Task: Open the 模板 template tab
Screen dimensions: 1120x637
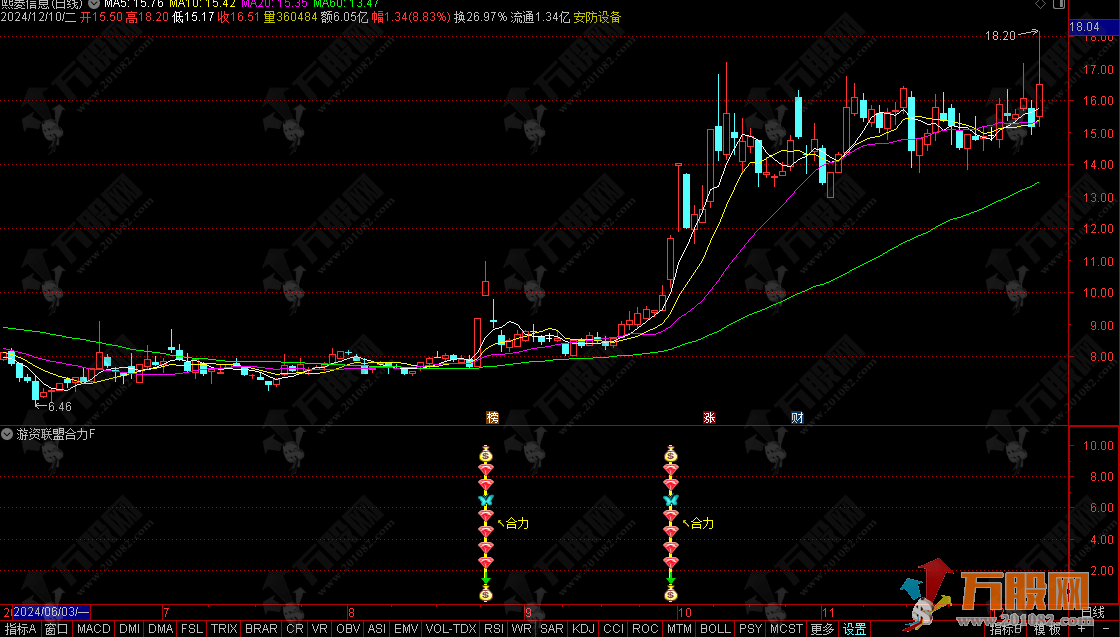Action: 1047,630
